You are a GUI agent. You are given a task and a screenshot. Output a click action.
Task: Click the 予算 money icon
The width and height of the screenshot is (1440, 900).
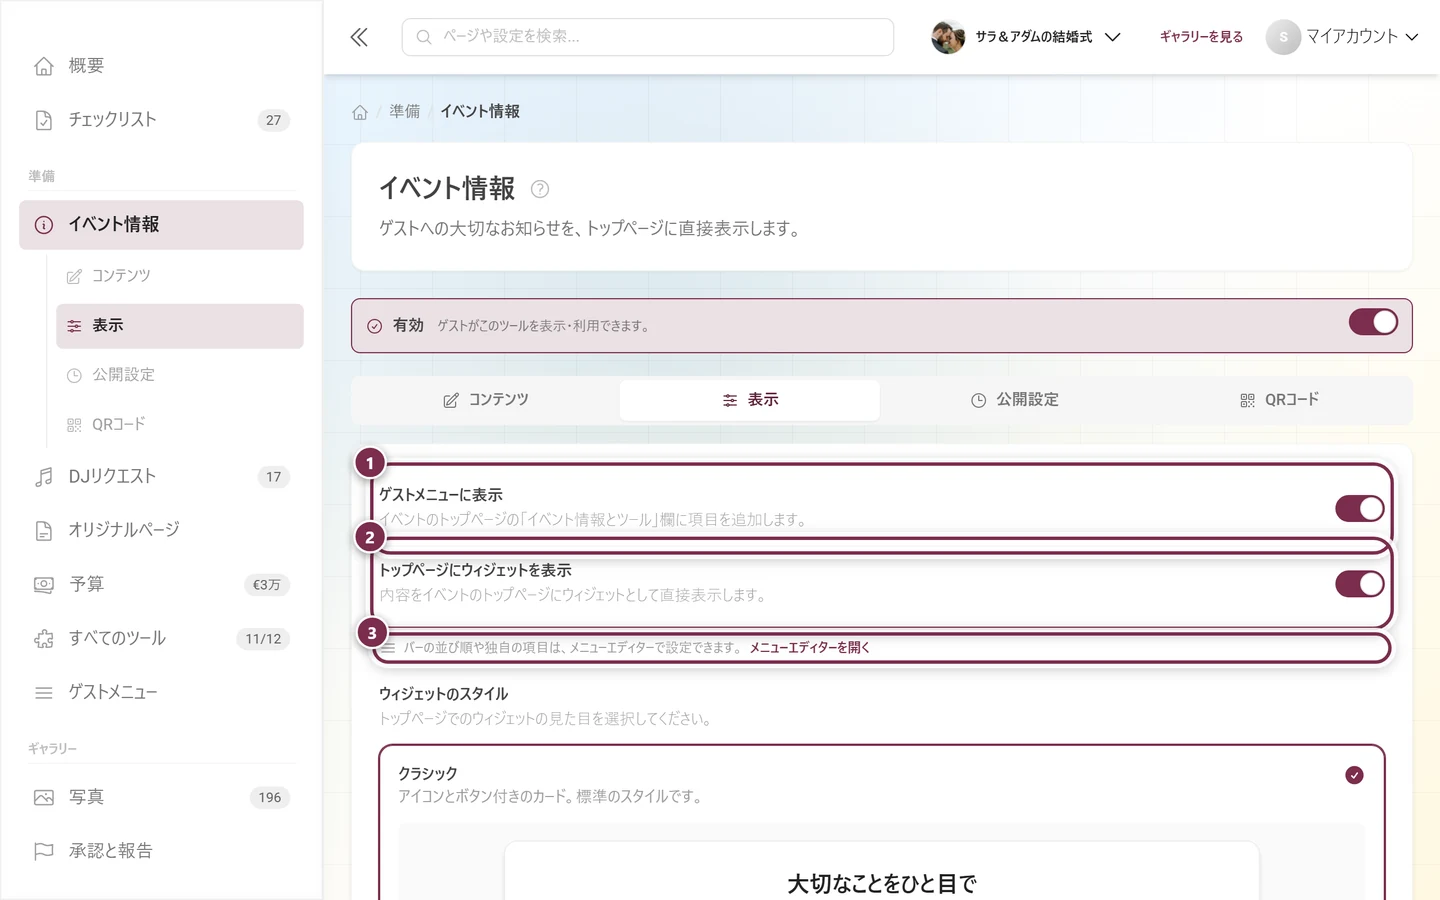[x=44, y=584]
